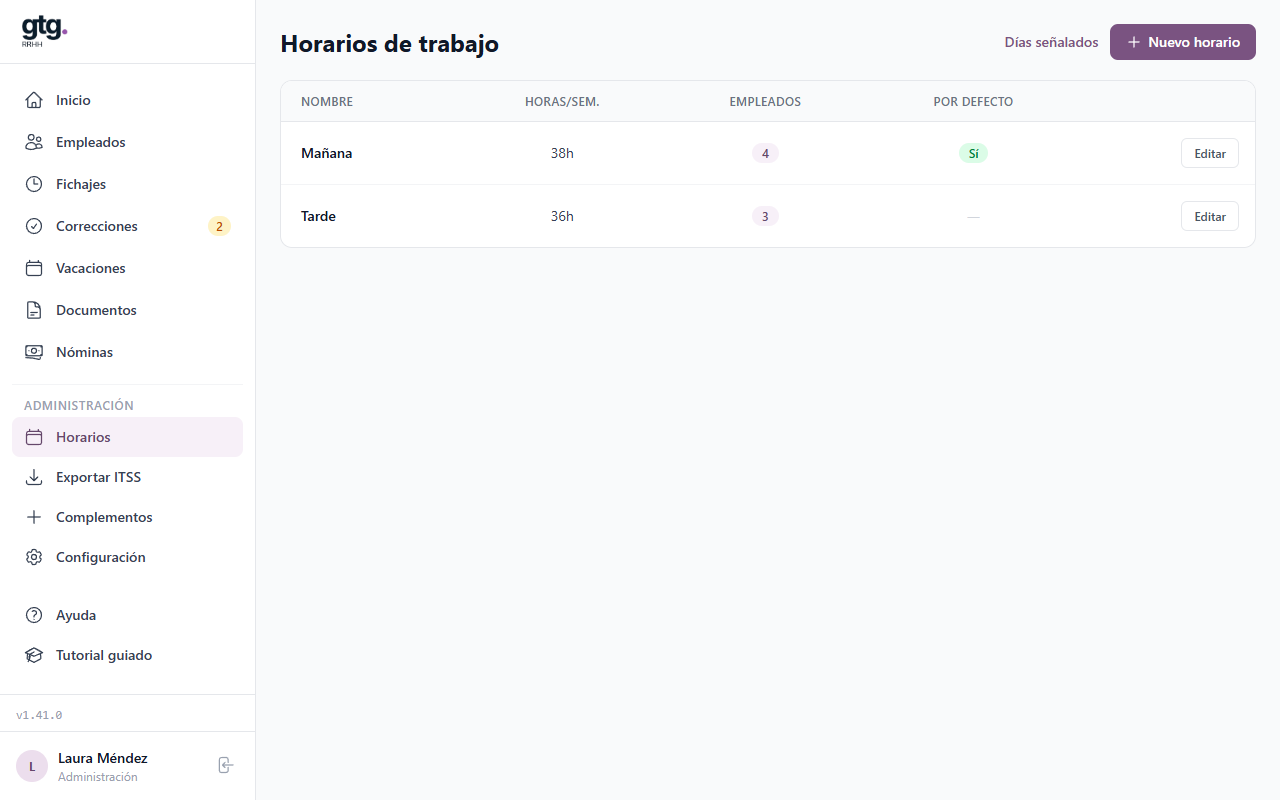Edit the Mañana schedule
The image size is (1280, 800).
tap(1210, 153)
